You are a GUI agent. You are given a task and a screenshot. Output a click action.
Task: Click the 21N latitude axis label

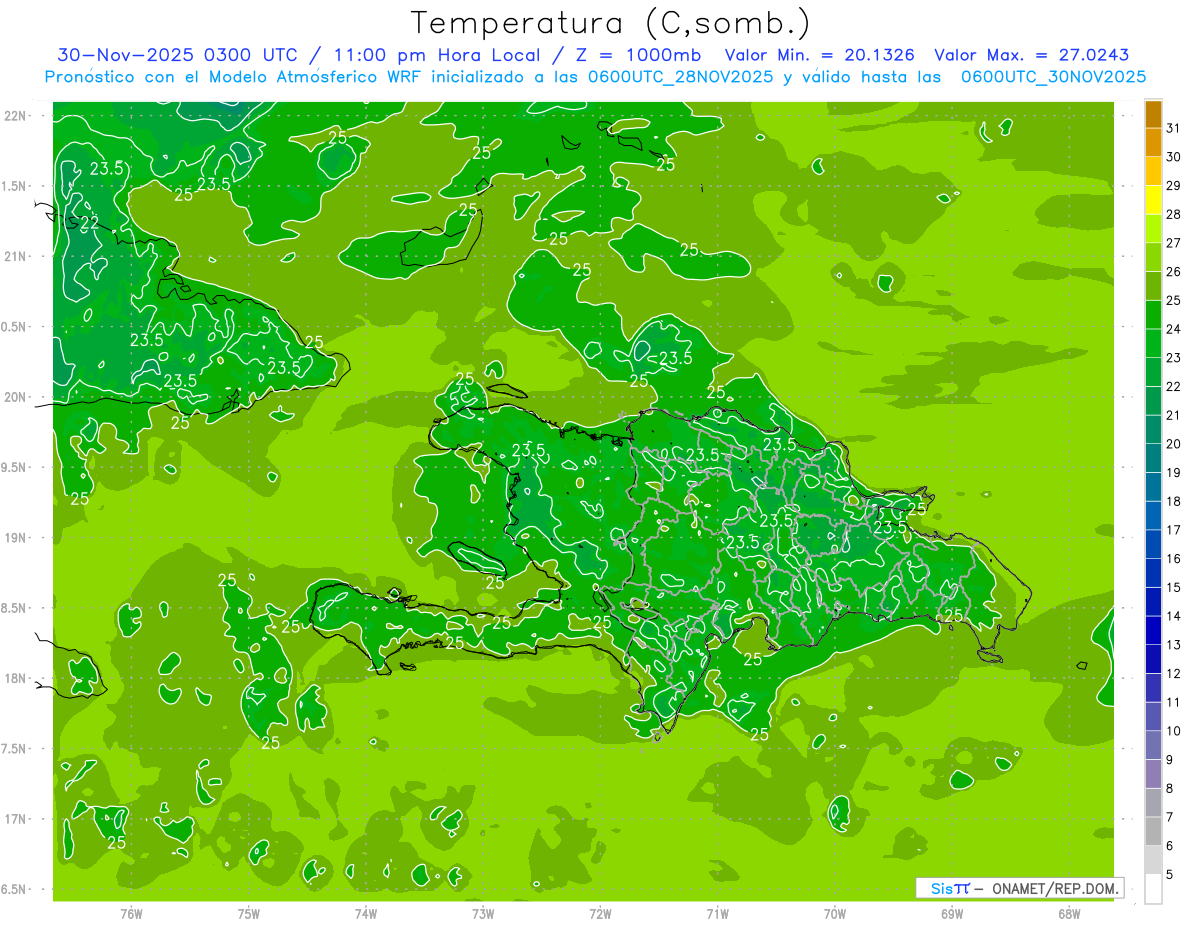[15, 256]
